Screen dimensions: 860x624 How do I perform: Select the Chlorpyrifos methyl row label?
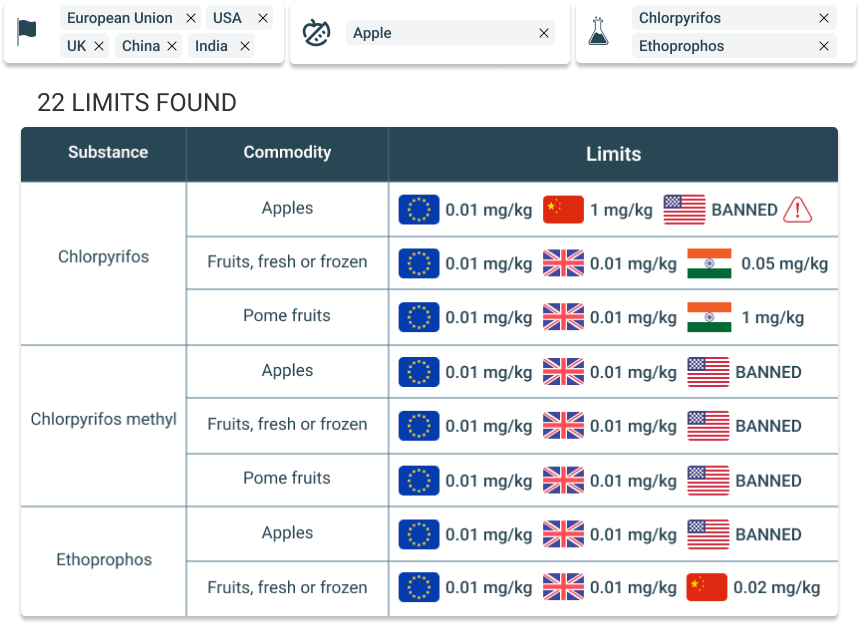pyautogui.click(x=103, y=419)
